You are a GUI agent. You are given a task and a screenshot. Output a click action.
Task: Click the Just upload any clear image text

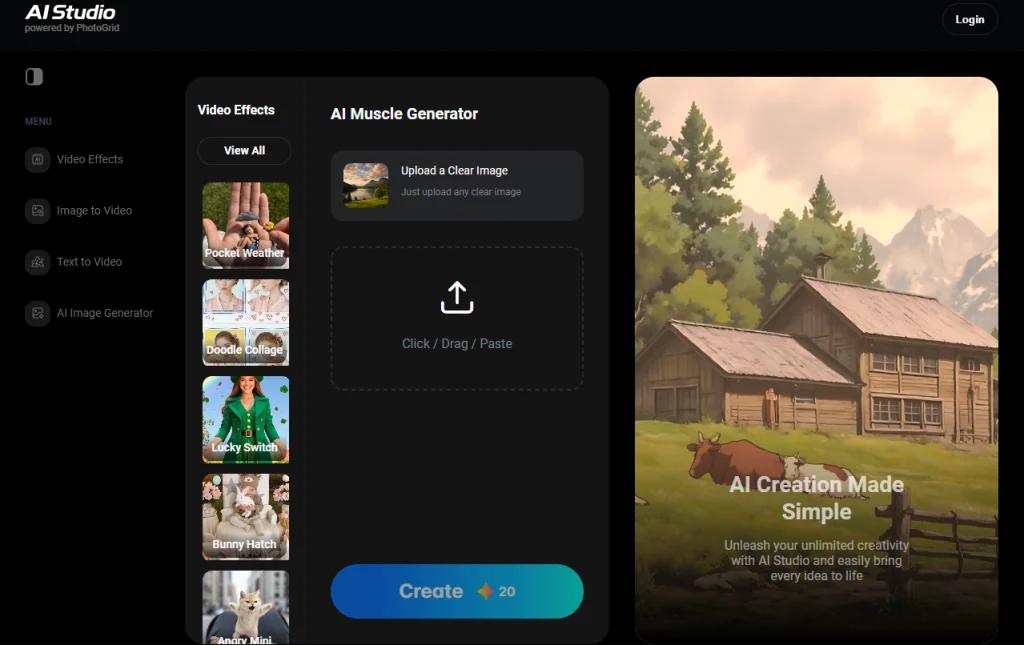tap(461, 192)
